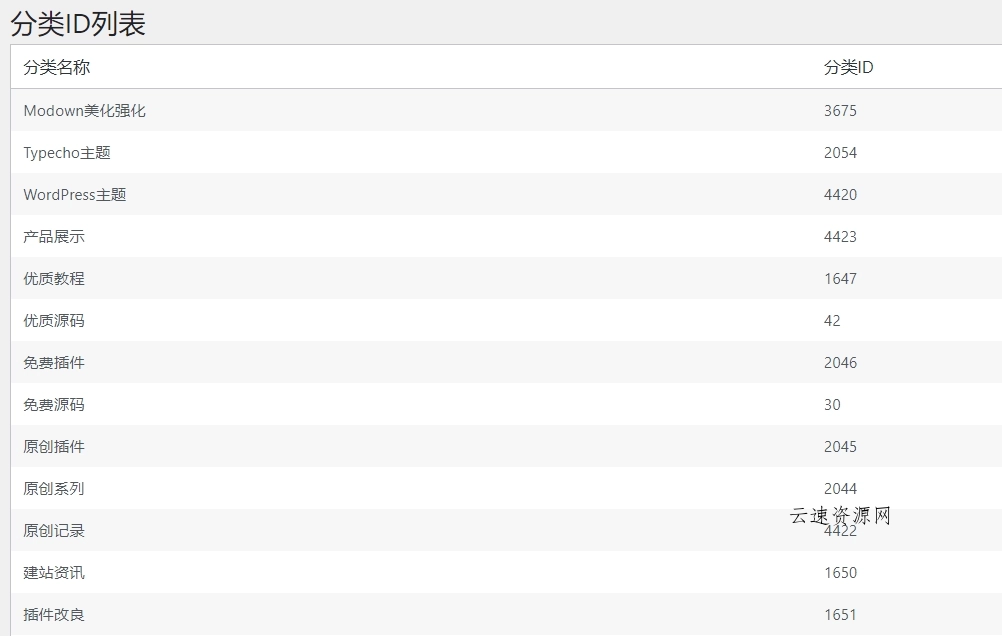Select the 原创系列 category name
Image resolution: width=1002 pixels, height=636 pixels.
tap(54, 489)
